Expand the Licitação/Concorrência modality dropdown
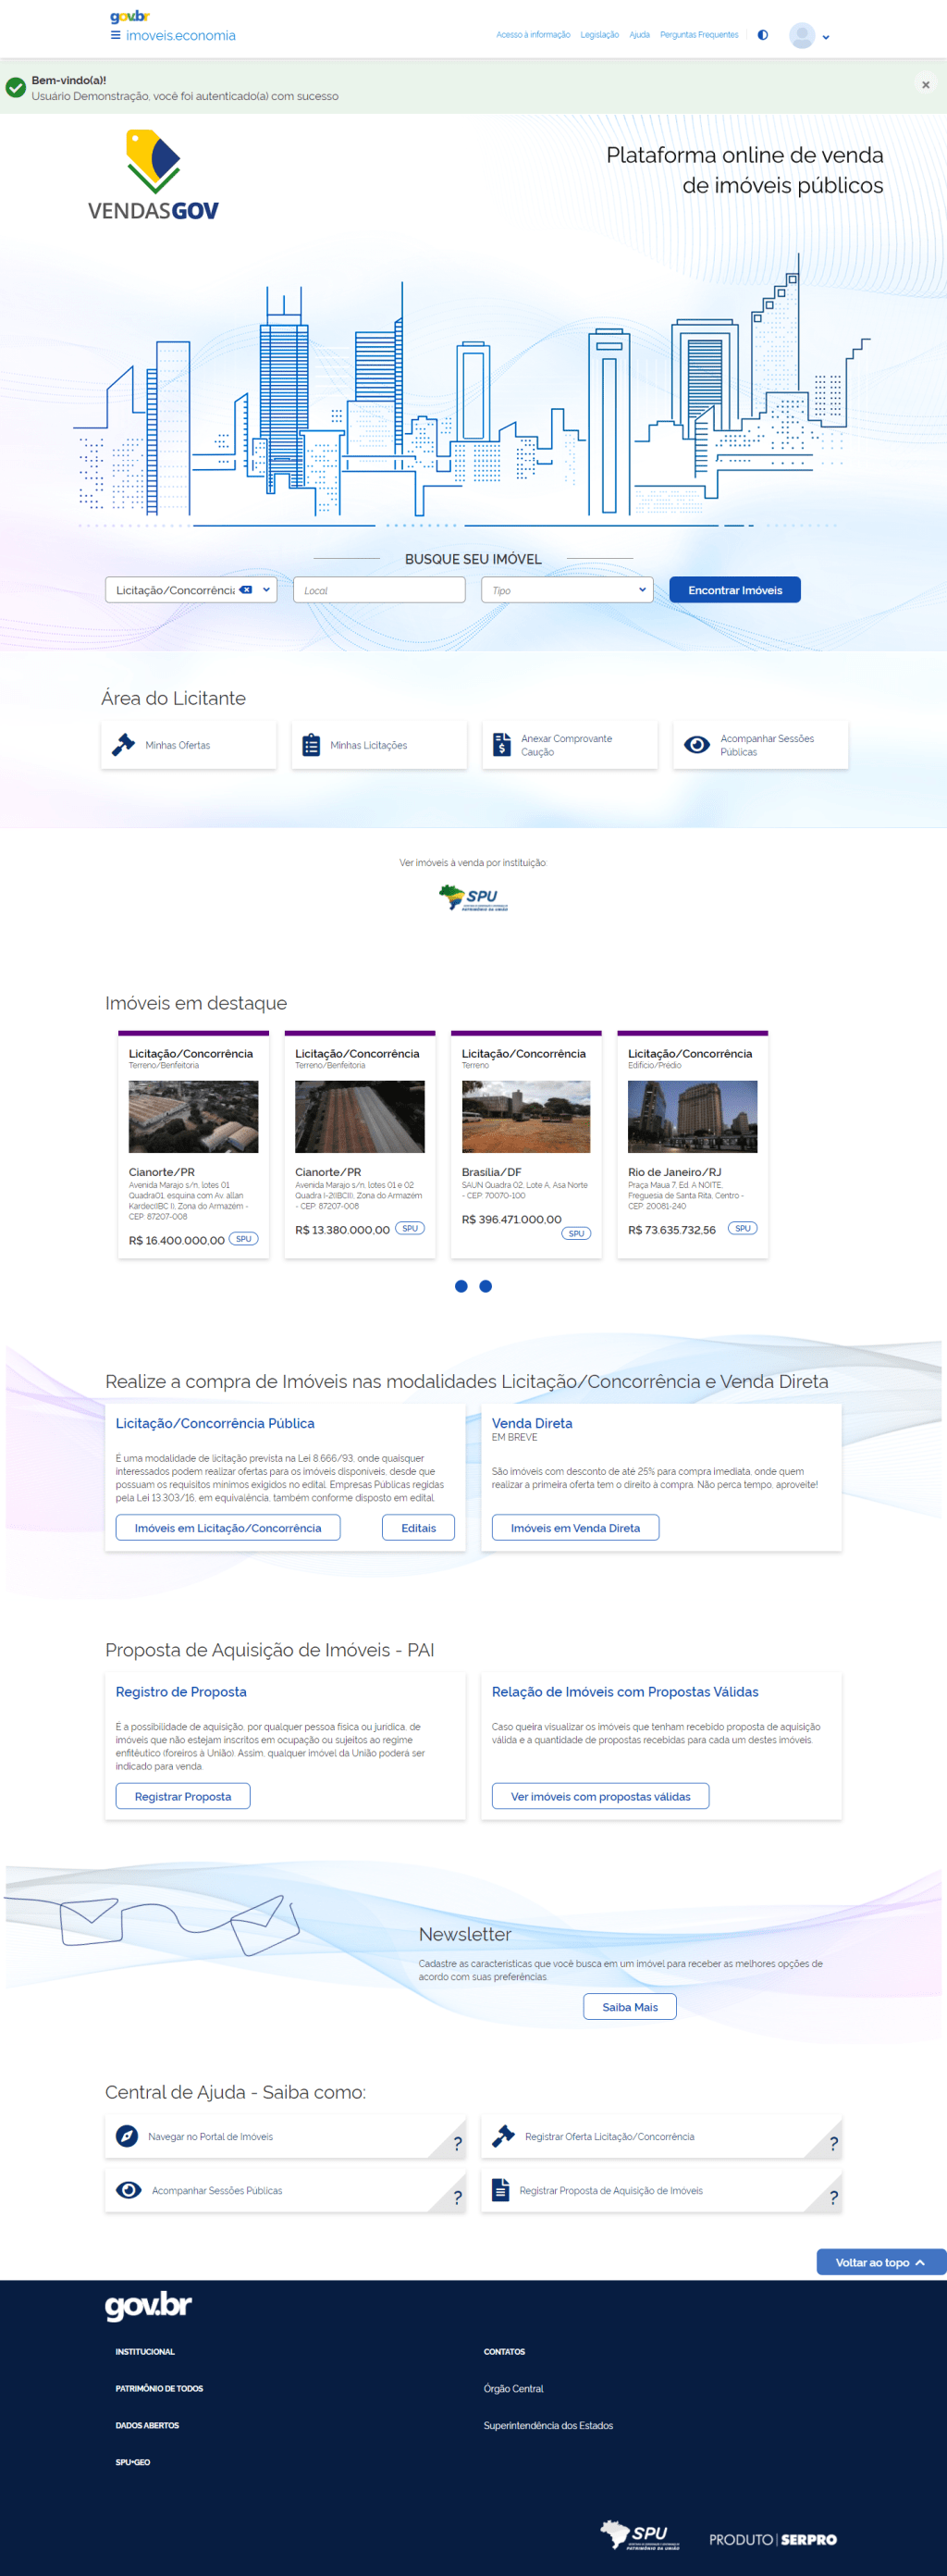This screenshot has height=2576, width=947. [x=266, y=590]
